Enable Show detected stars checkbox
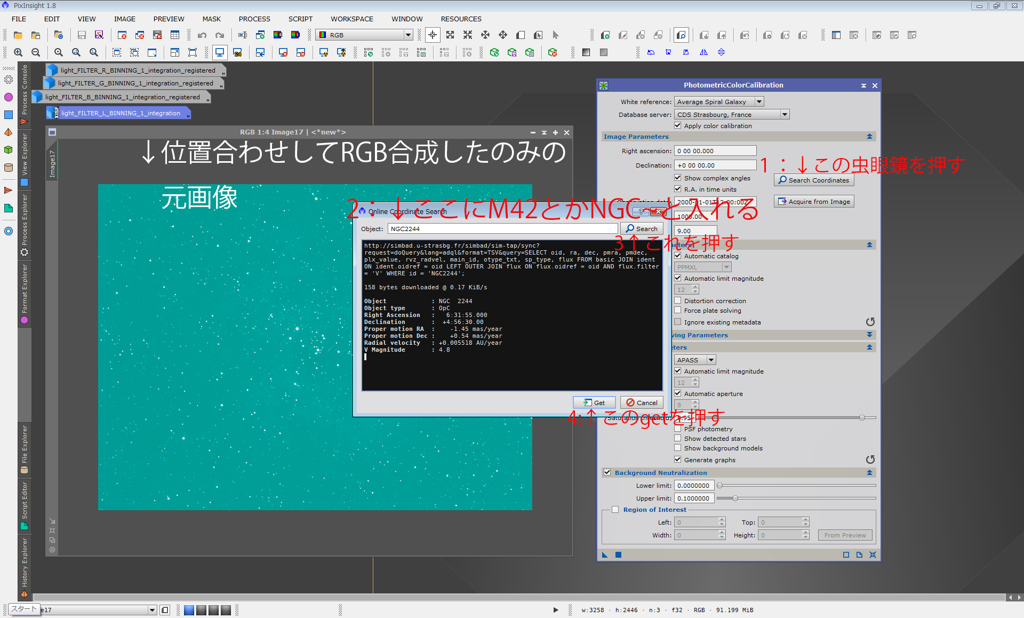The height and width of the screenshot is (618, 1024). point(678,438)
